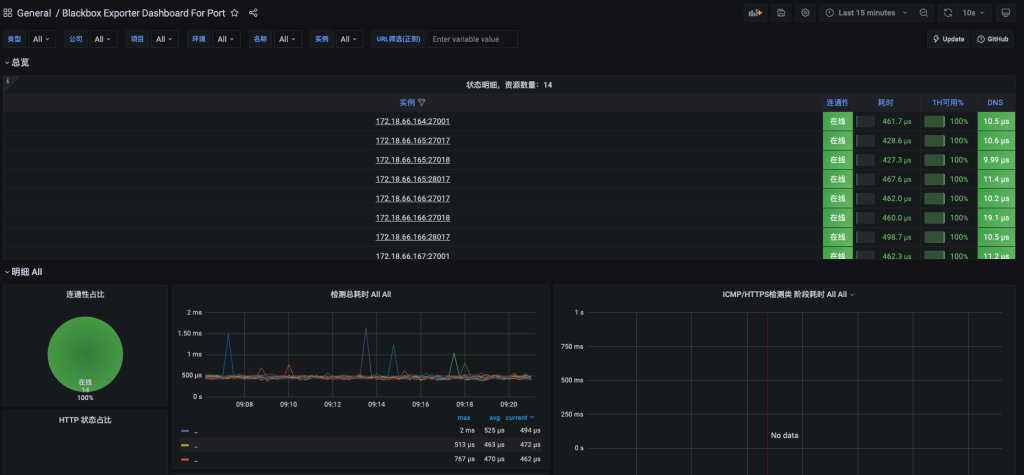Refresh the dashboard now
1024x475 pixels.
click(948, 13)
